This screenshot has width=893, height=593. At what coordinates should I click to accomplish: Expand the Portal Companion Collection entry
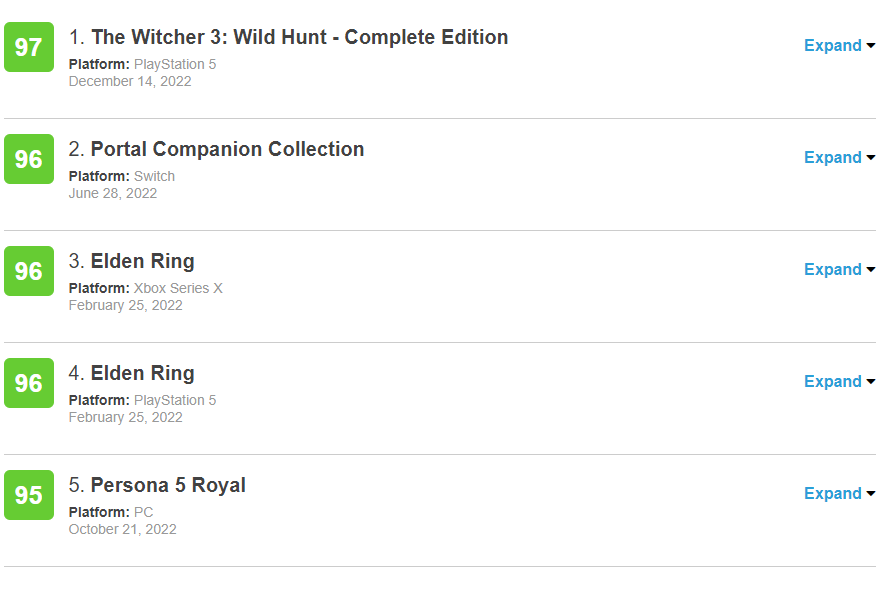tap(839, 158)
